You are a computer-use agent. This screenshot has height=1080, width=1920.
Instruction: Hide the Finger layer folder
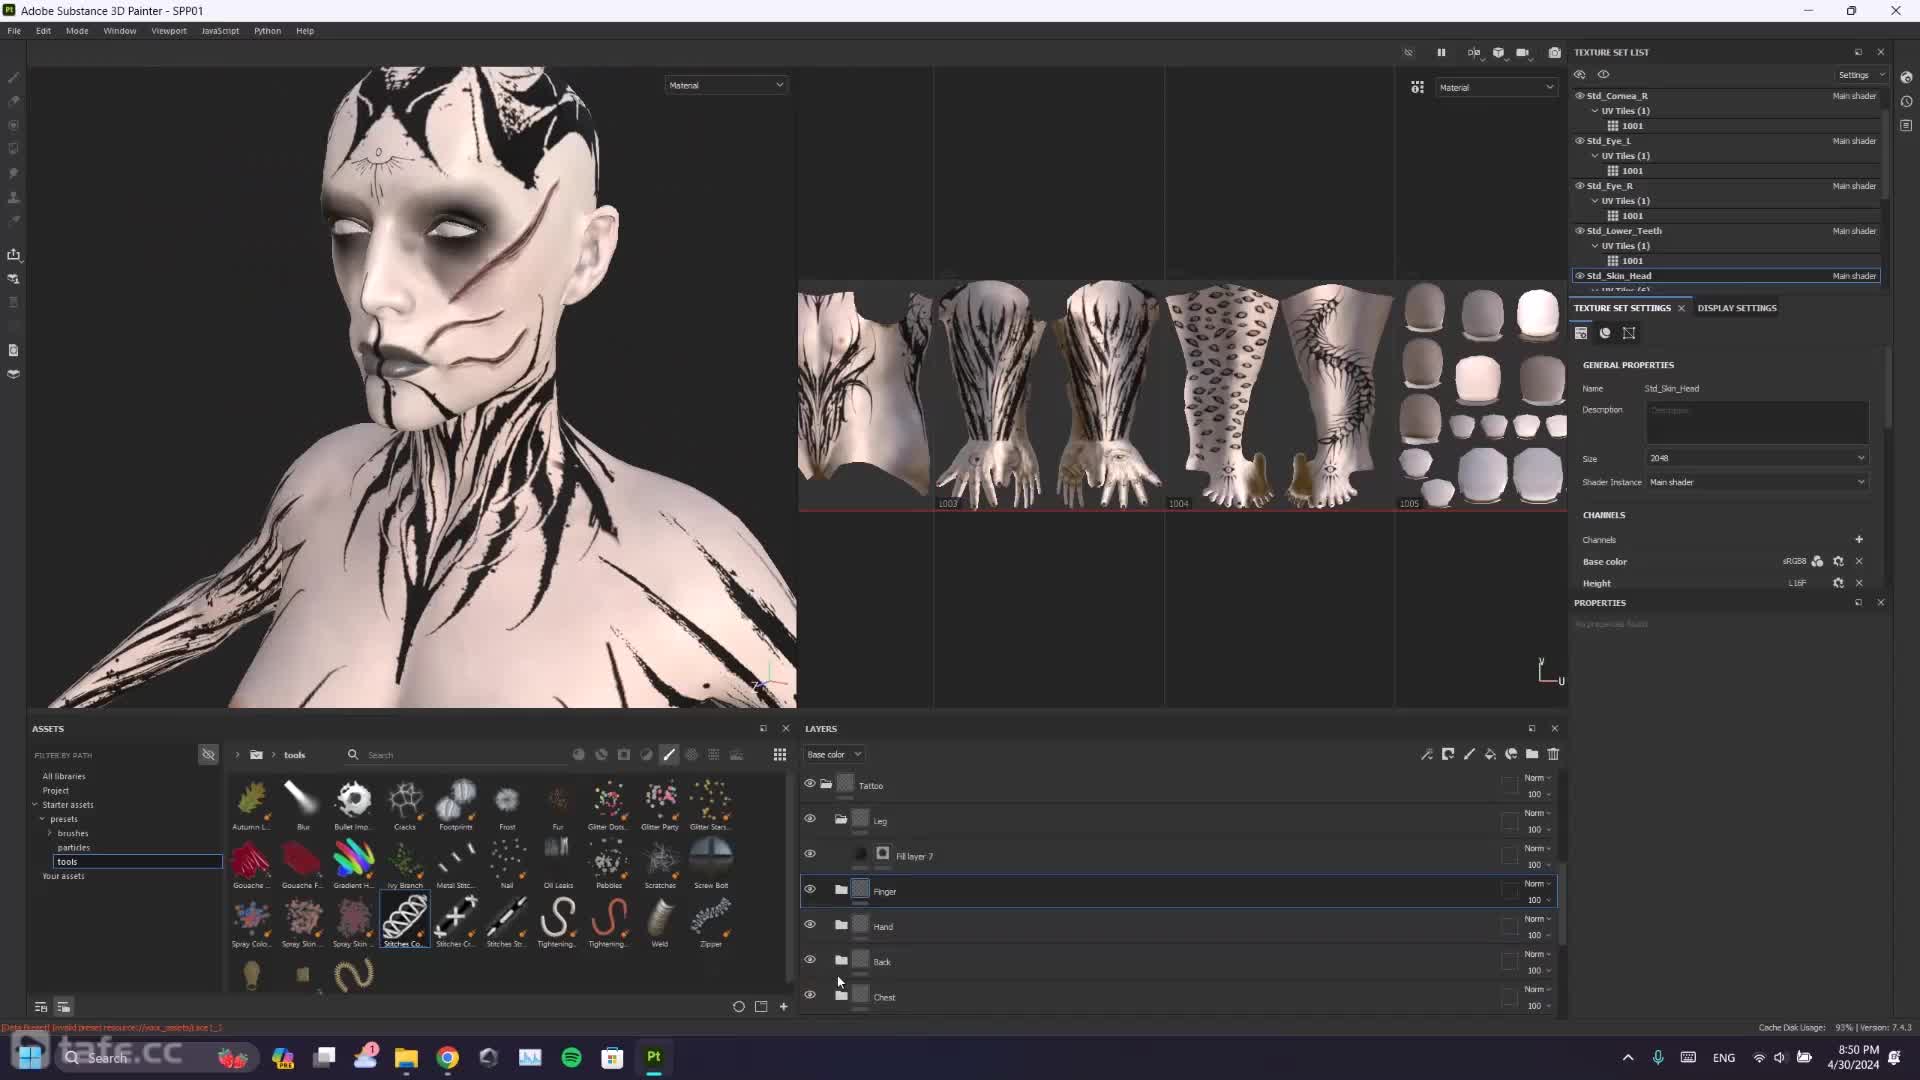(x=809, y=889)
